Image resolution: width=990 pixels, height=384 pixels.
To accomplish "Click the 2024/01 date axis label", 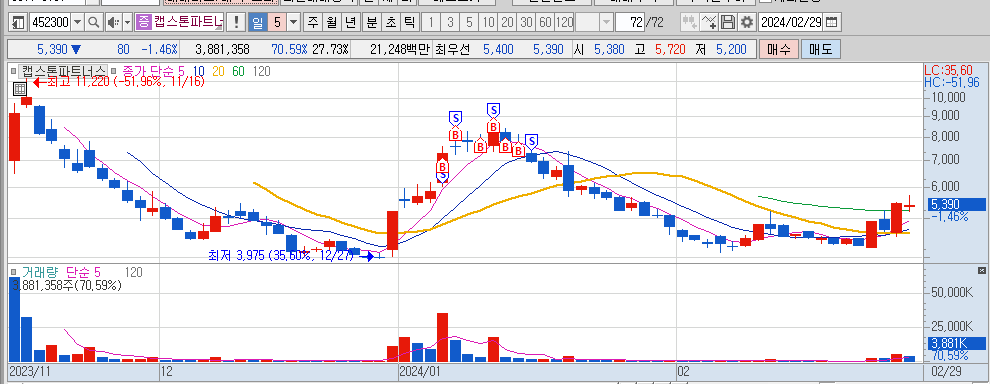I will click(419, 371).
